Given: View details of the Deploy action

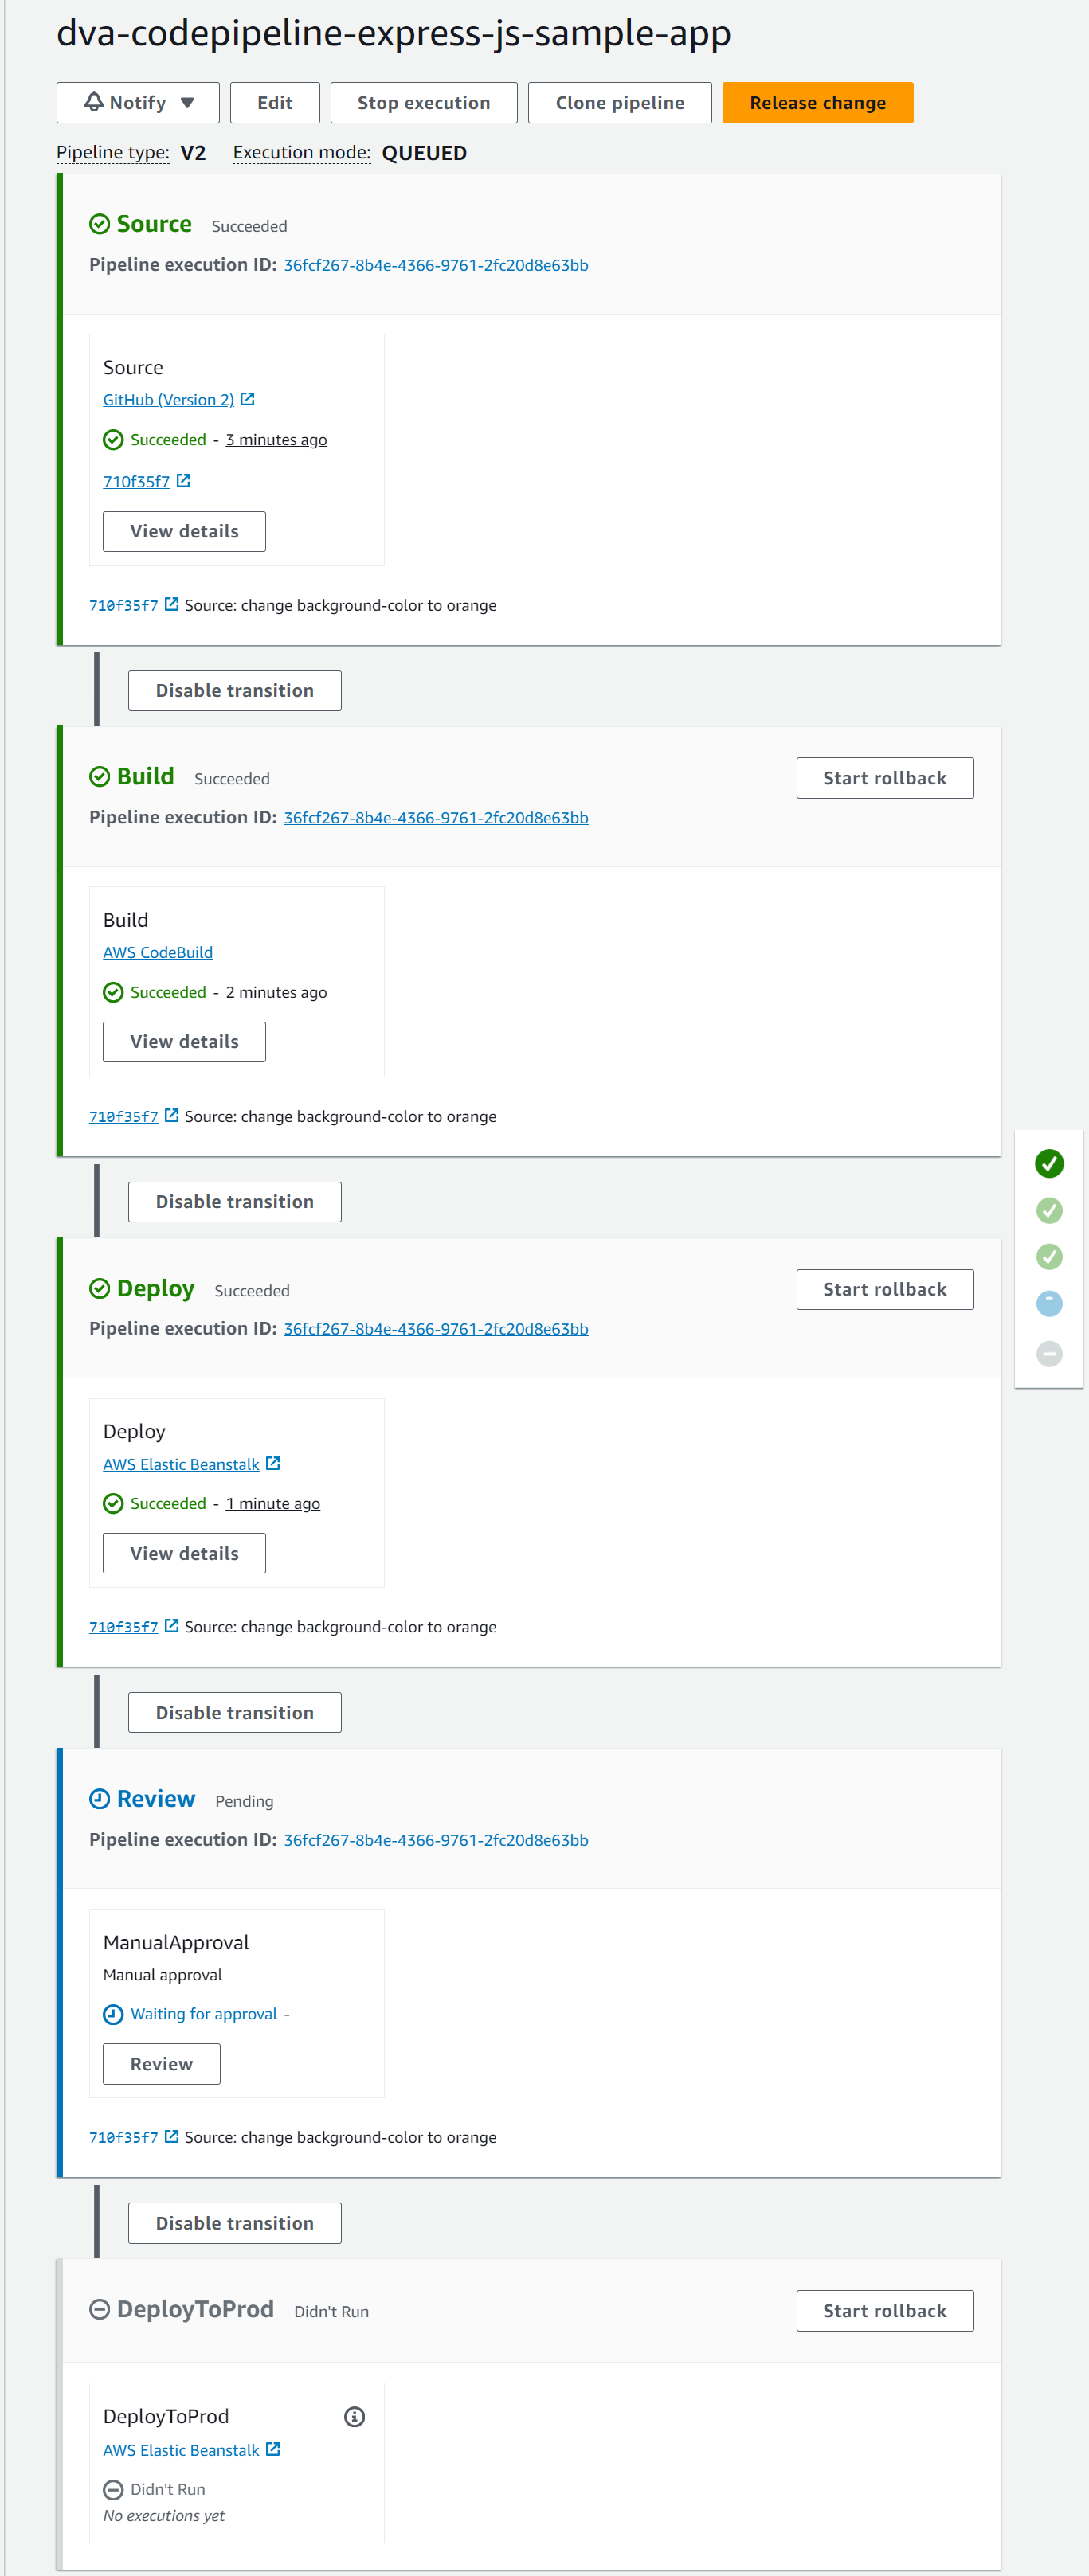Looking at the screenshot, I should (x=184, y=1553).
